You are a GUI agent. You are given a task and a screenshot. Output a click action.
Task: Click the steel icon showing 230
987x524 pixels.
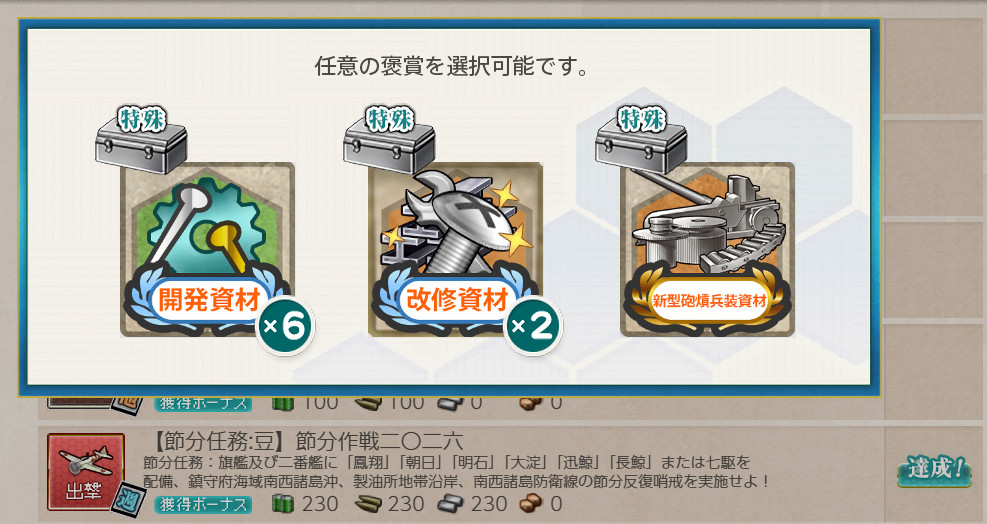[450, 504]
